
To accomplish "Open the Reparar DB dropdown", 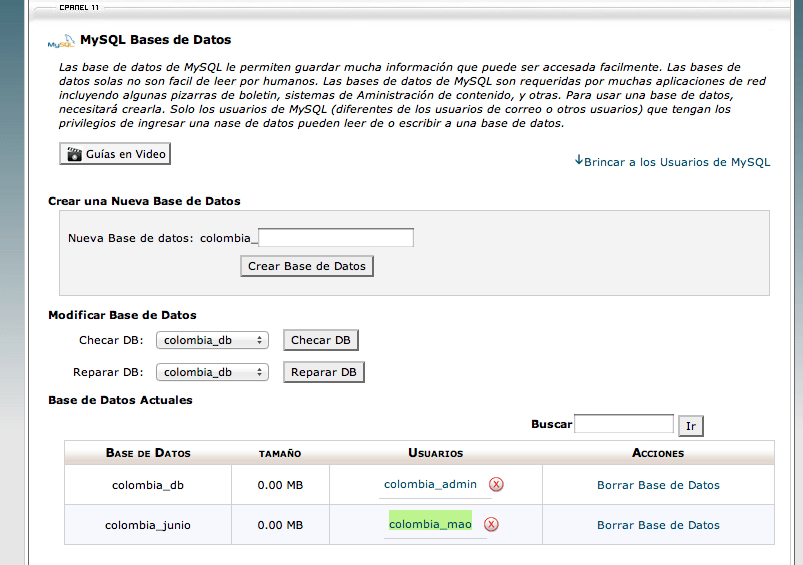I will tap(213, 372).
